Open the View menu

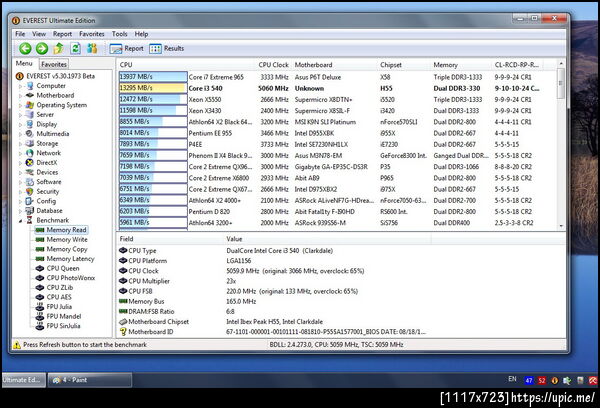coord(39,34)
